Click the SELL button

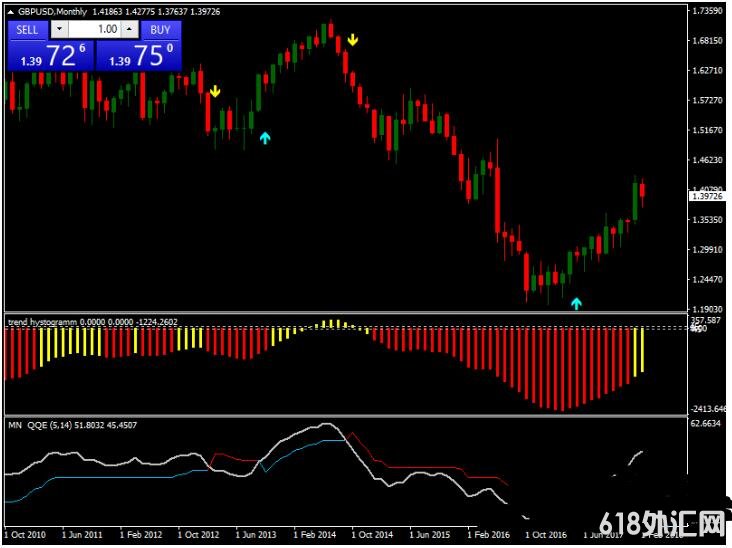click(x=28, y=30)
